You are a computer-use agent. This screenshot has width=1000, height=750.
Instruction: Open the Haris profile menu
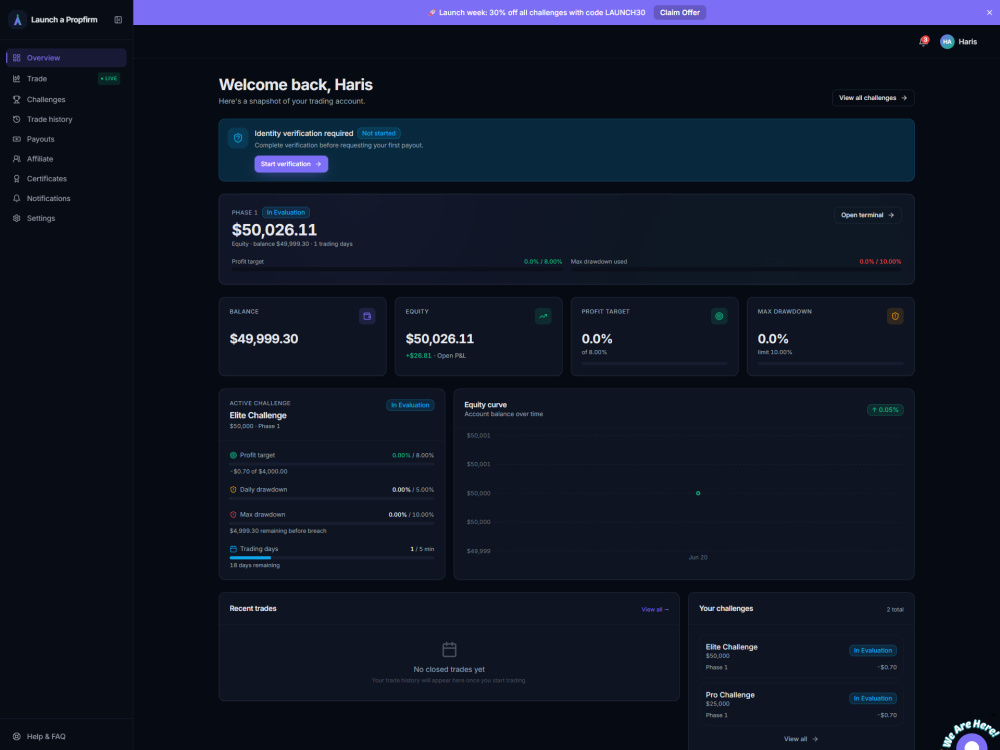pyautogui.click(x=959, y=41)
